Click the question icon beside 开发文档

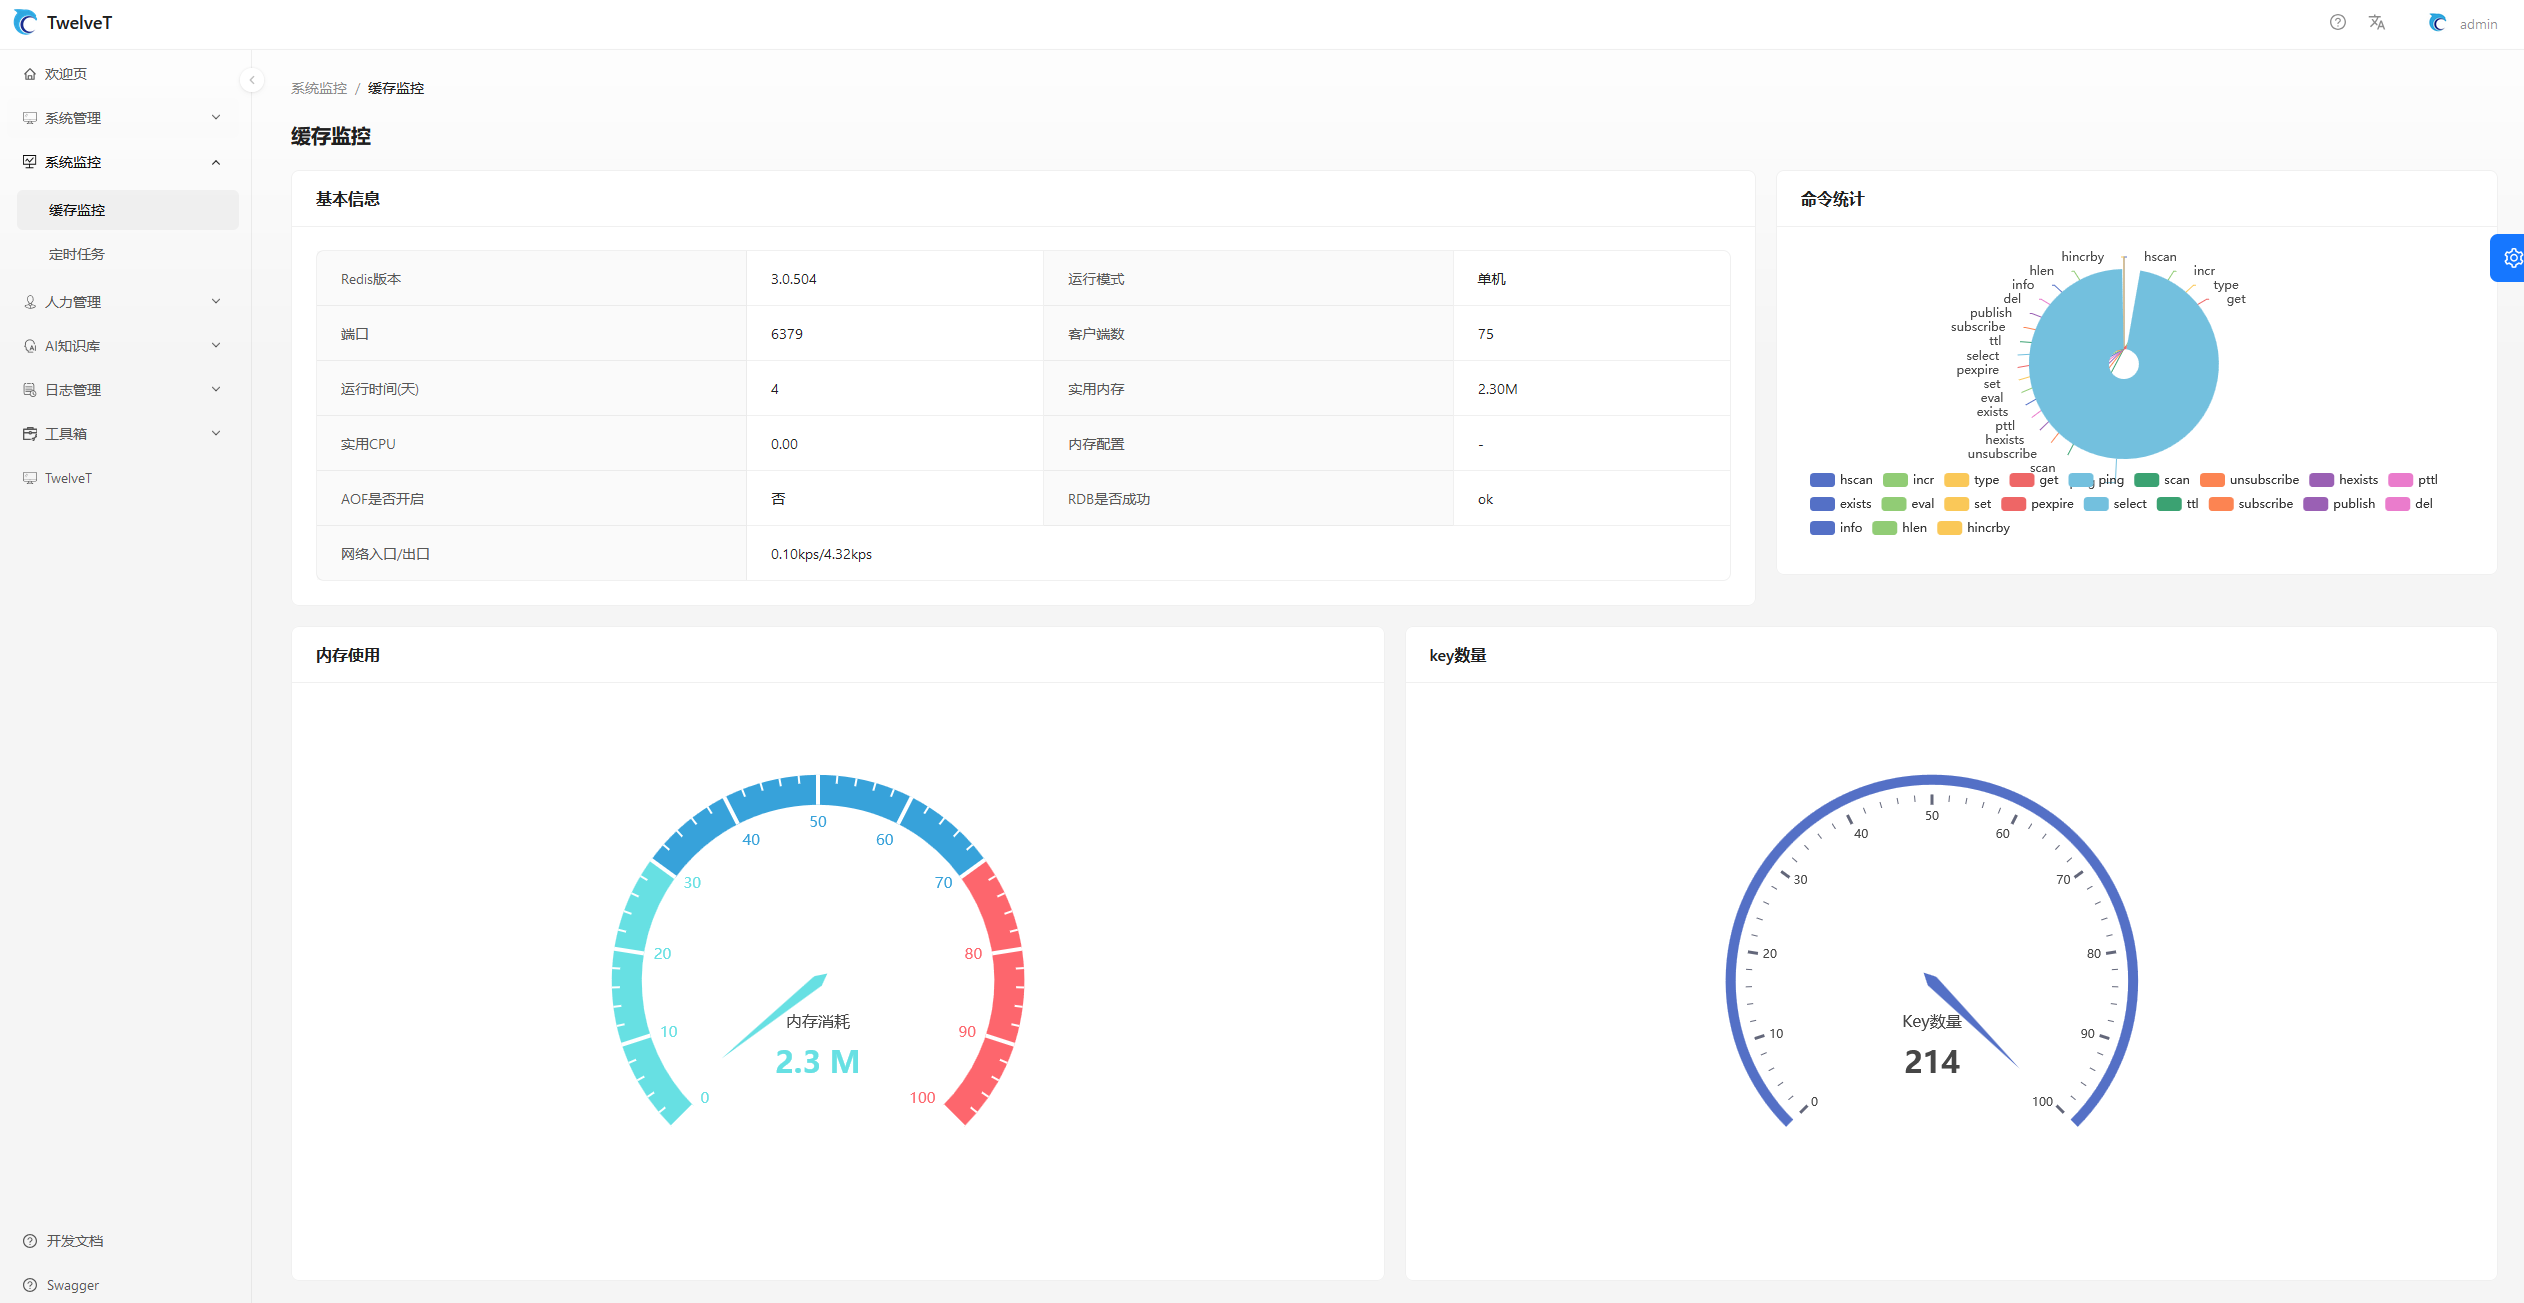(30, 1241)
